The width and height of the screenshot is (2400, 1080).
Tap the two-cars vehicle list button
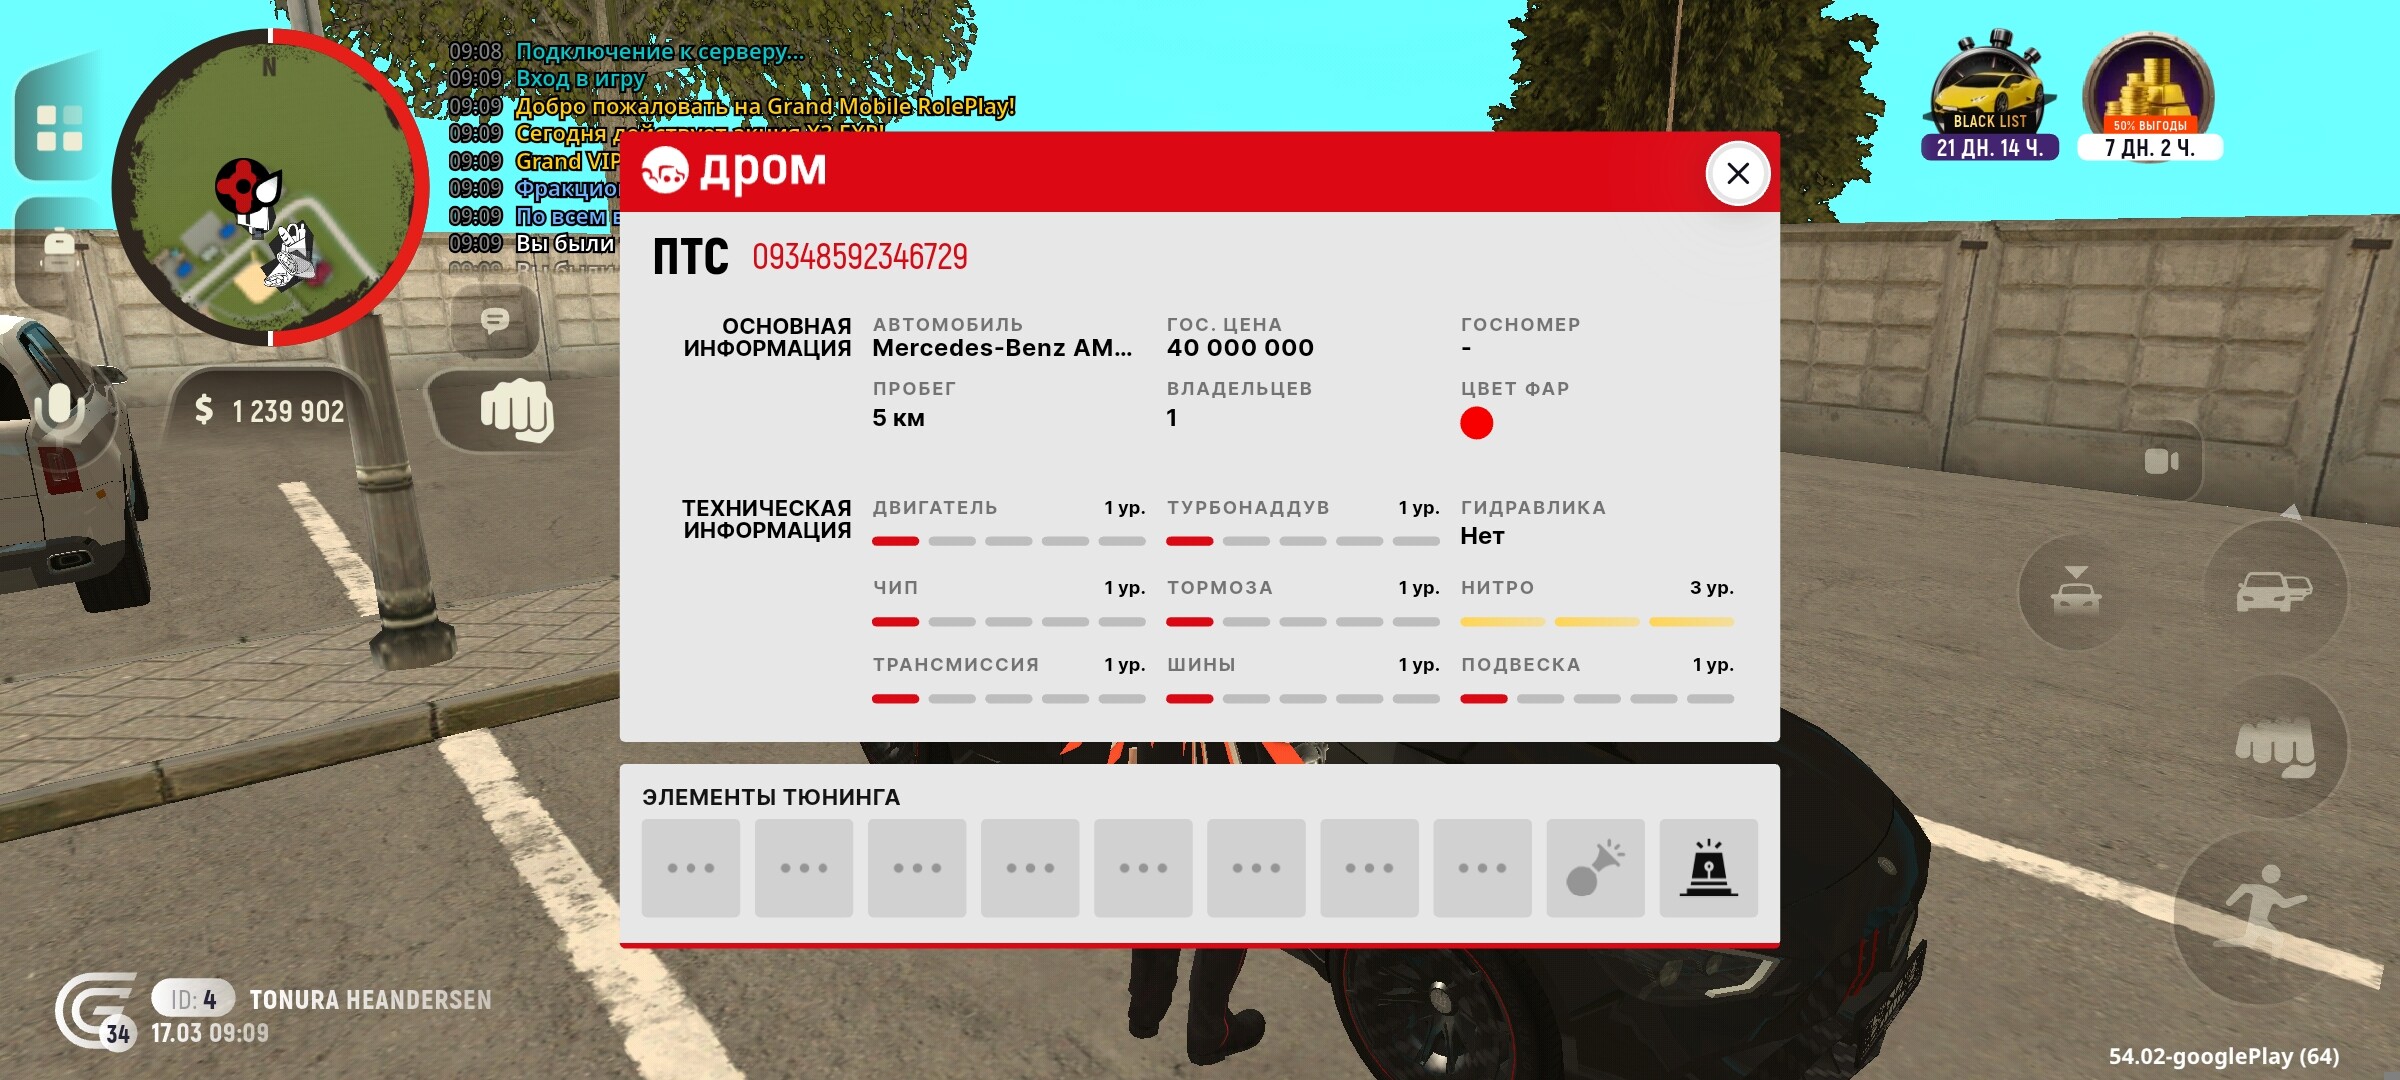[x=2273, y=591]
